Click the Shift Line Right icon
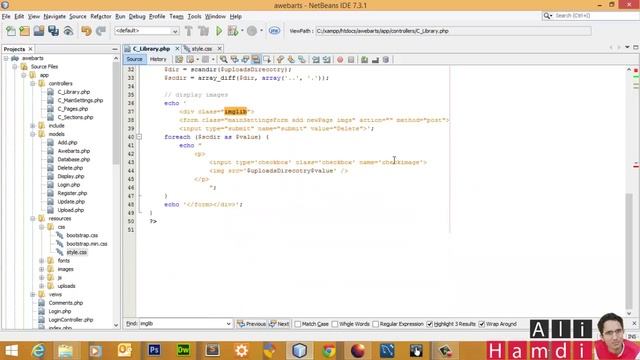The height and width of the screenshot is (360, 640). click(327, 60)
